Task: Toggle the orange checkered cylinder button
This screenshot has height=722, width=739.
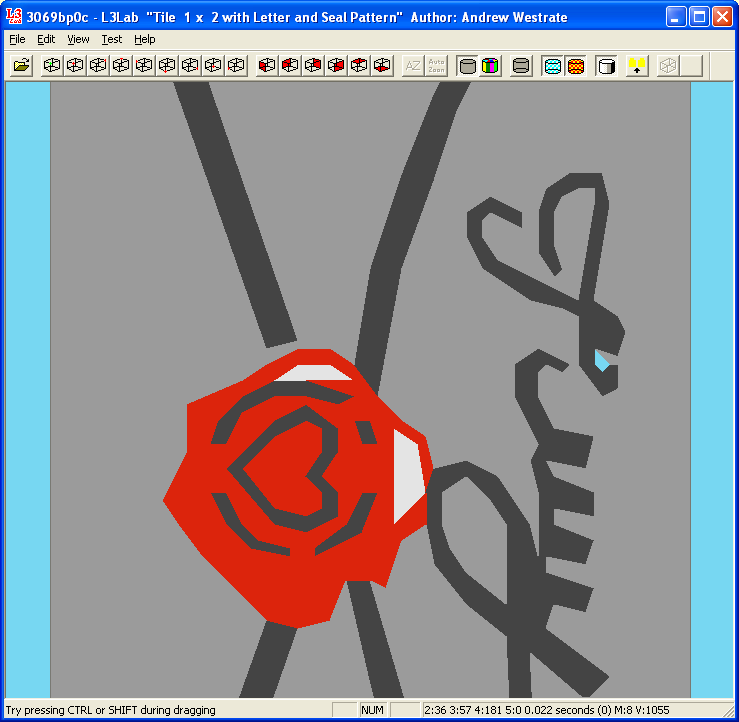Action: point(575,66)
